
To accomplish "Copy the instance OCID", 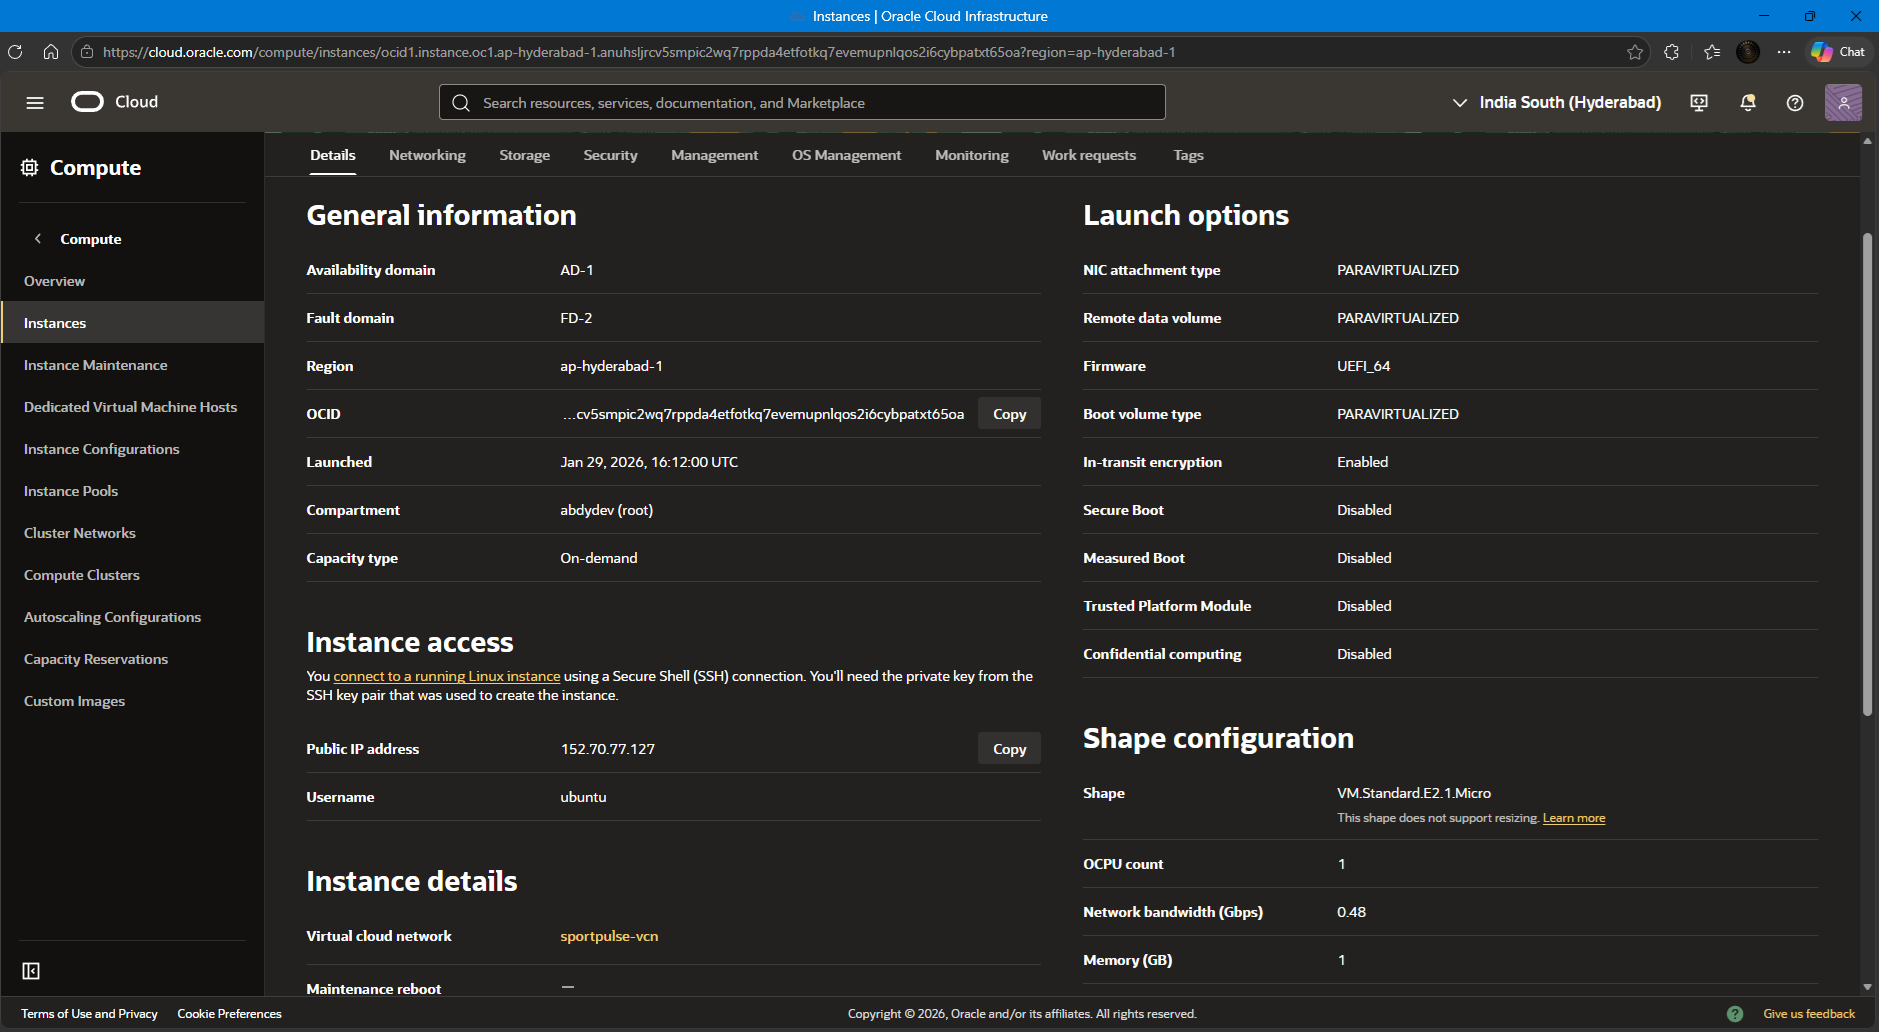I will [x=1008, y=414].
